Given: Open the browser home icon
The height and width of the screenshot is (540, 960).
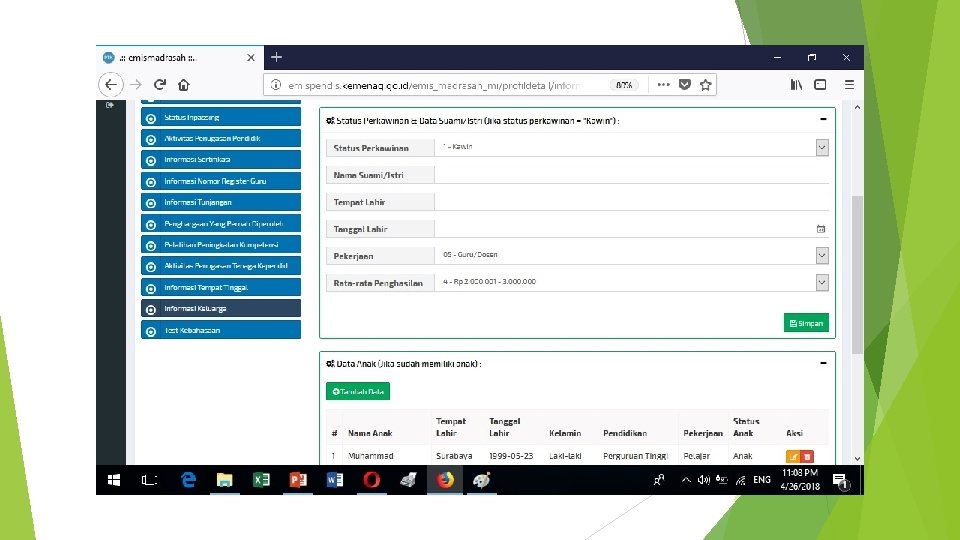Looking at the screenshot, I should [x=184, y=85].
